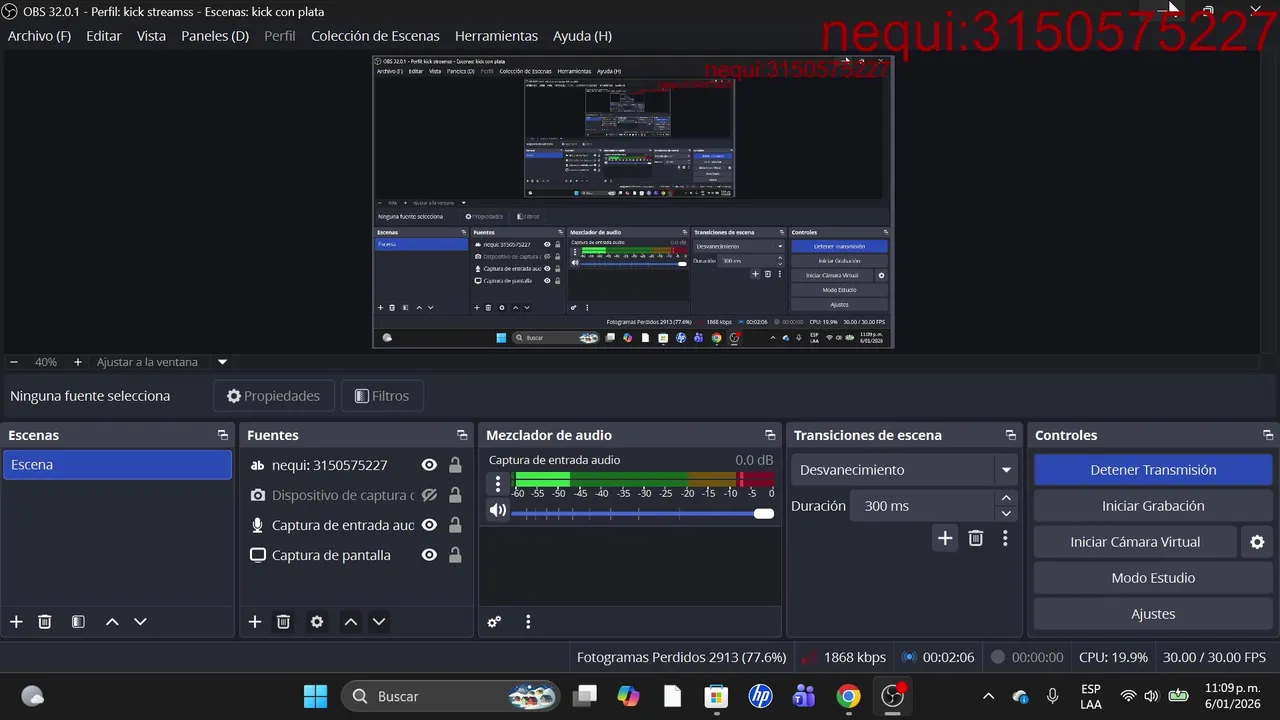Open Editar menu
Image resolution: width=1280 pixels, height=720 pixels.
(104, 36)
